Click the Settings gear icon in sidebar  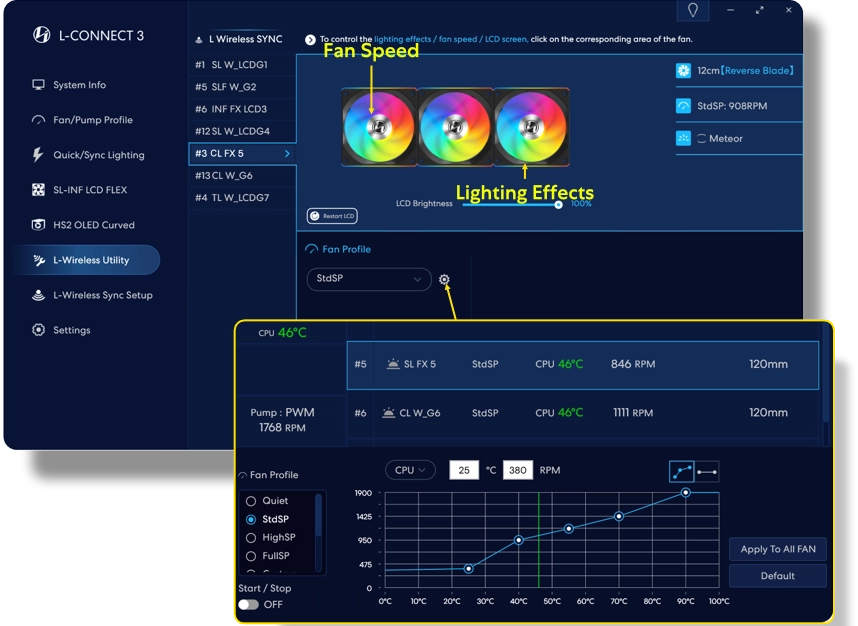coord(38,330)
